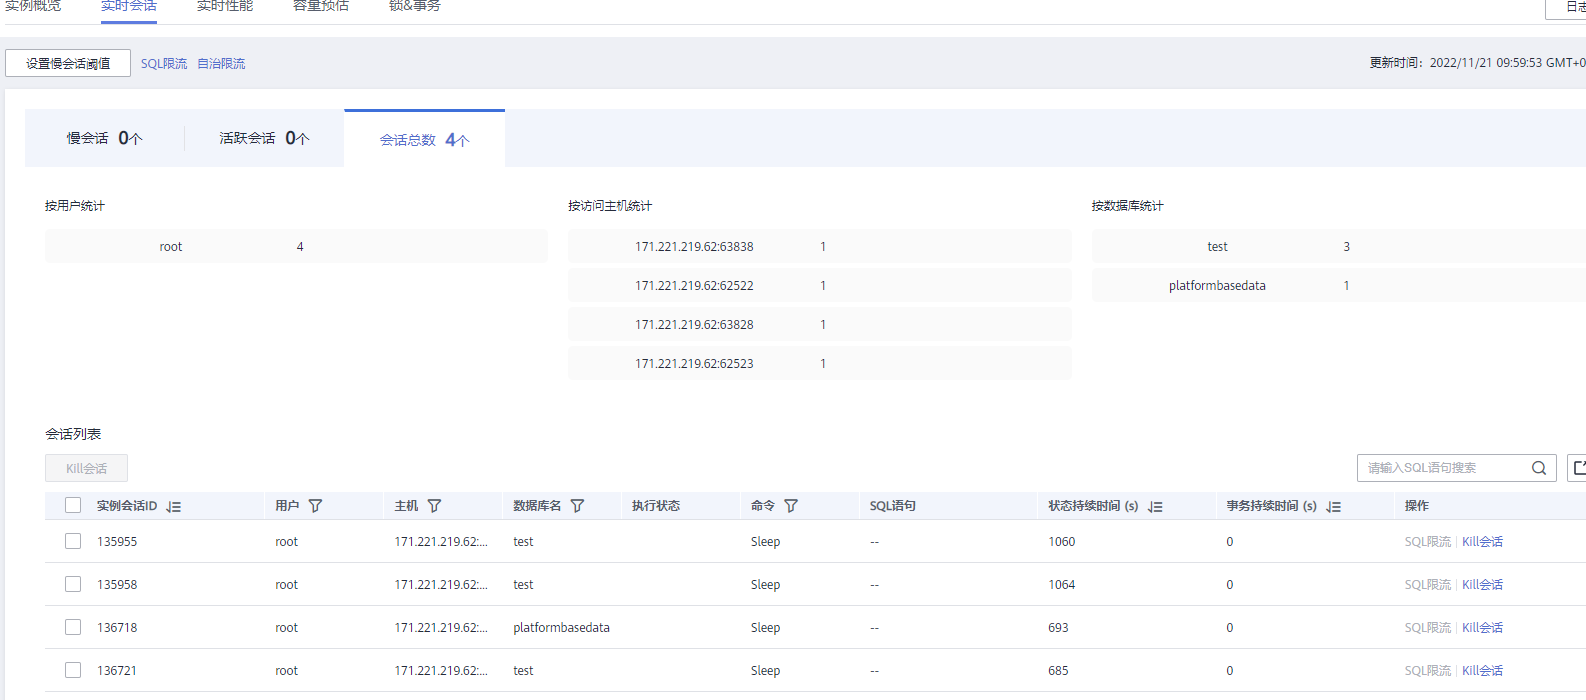
Task: Sort by 事务持续时间 column icon
Action: click(x=1333, y=507)
